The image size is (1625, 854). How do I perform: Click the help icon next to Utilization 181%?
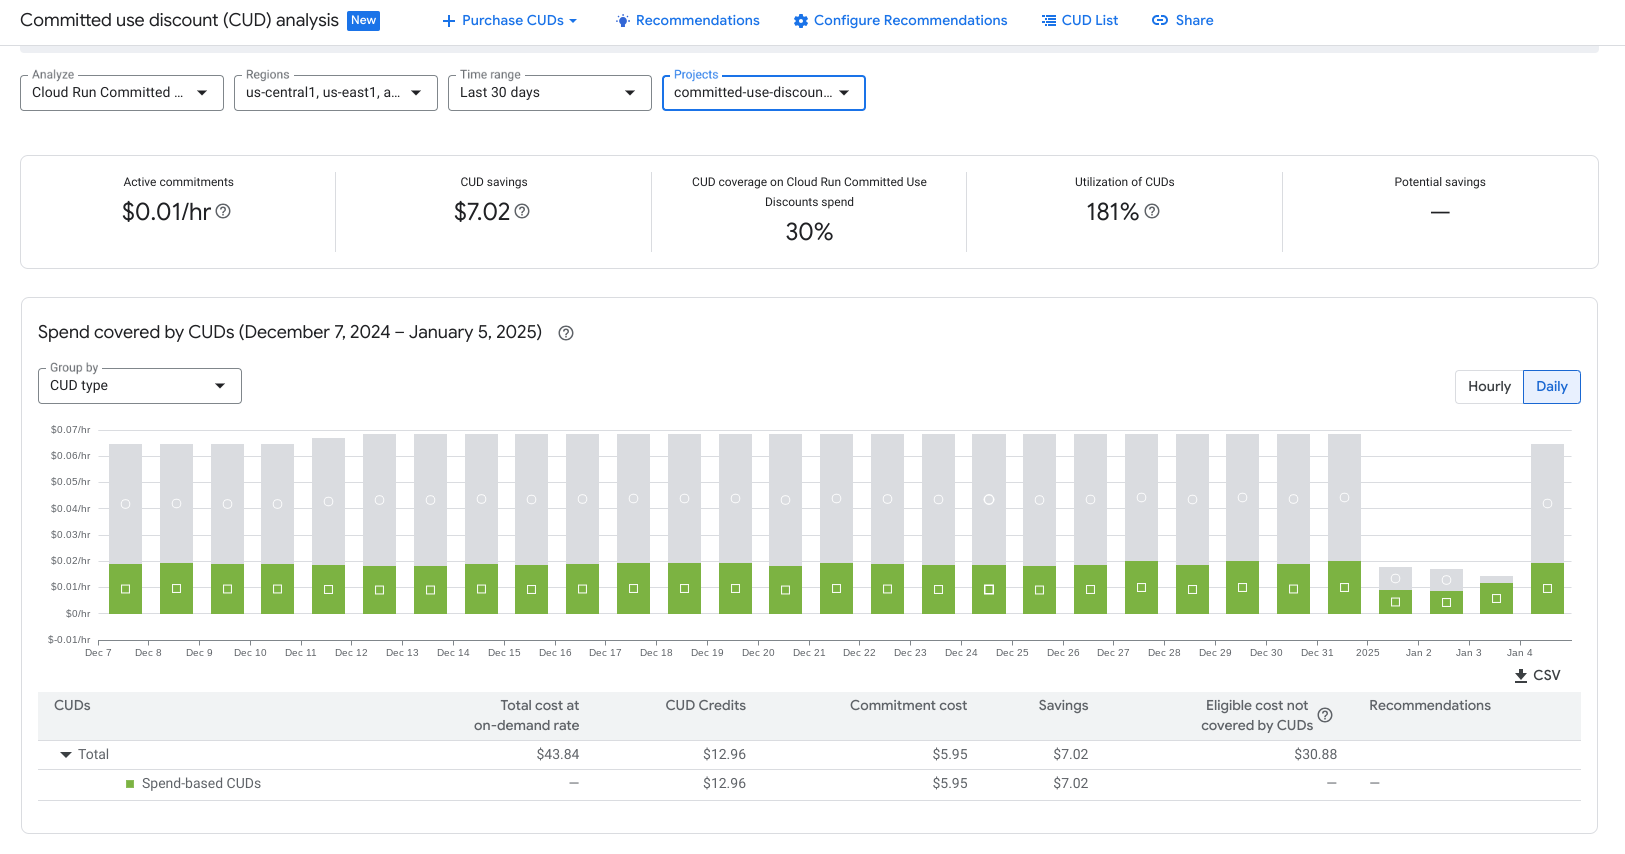[x=1152, y=211]
